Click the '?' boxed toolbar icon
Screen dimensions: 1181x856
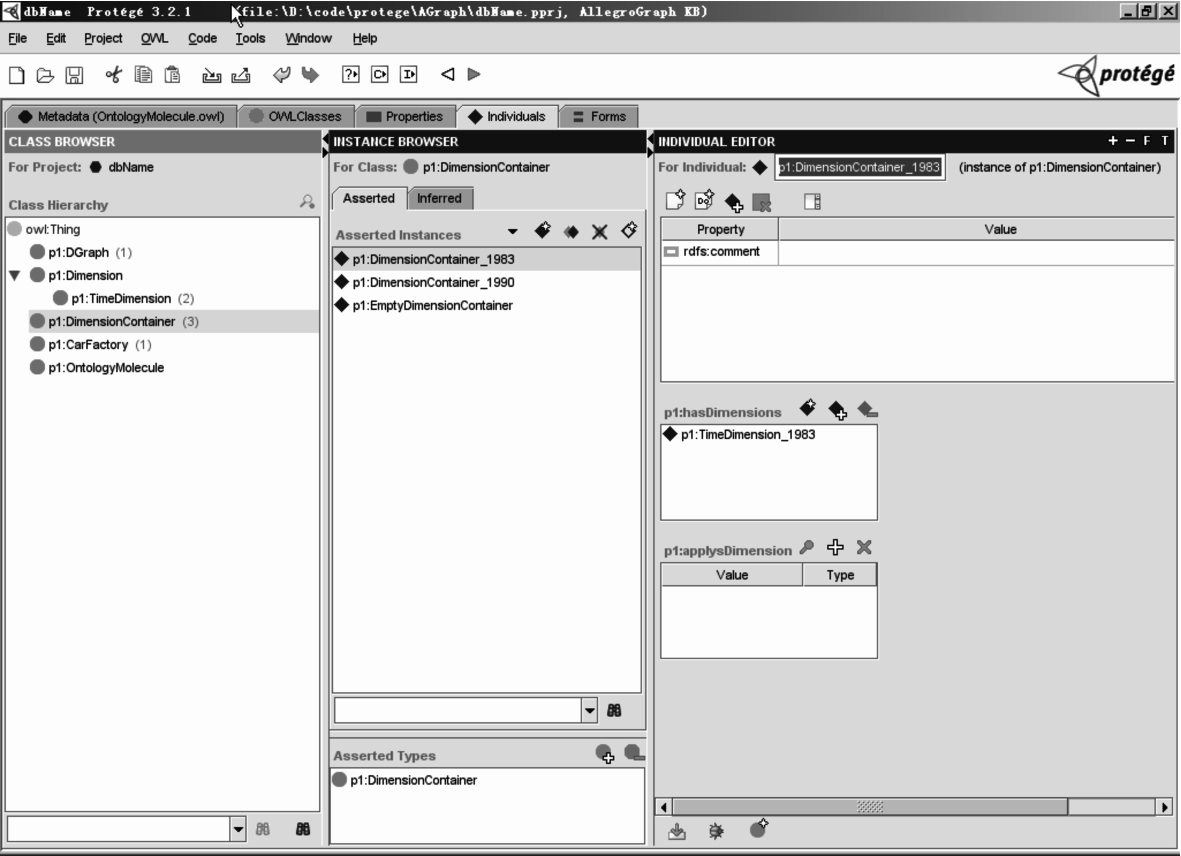coord(350,74)
